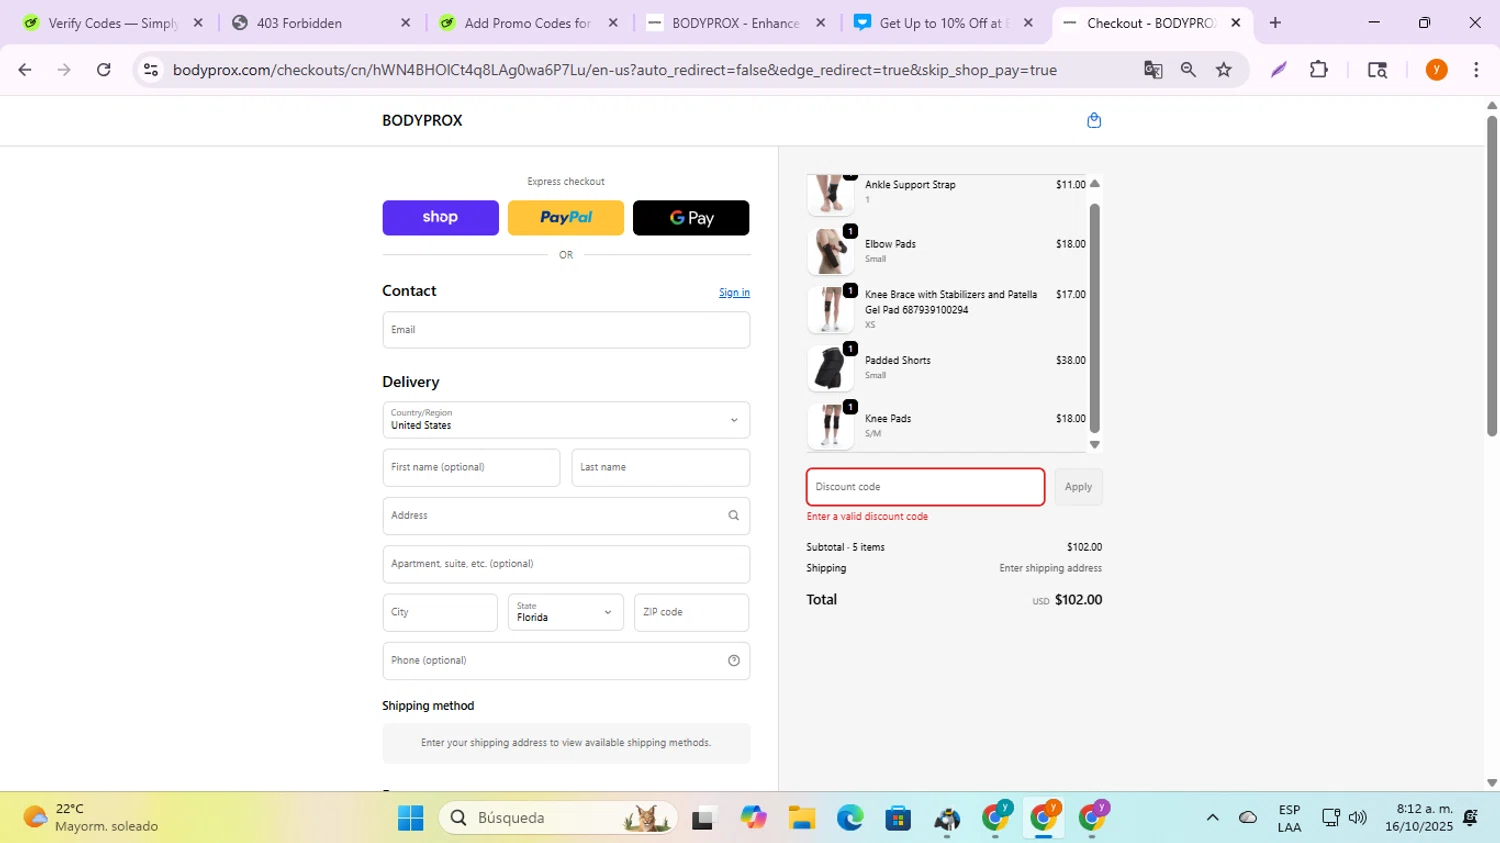Open the tab search side panel icon
The image size is (1500, 843).
click(x=1377, y=70)
